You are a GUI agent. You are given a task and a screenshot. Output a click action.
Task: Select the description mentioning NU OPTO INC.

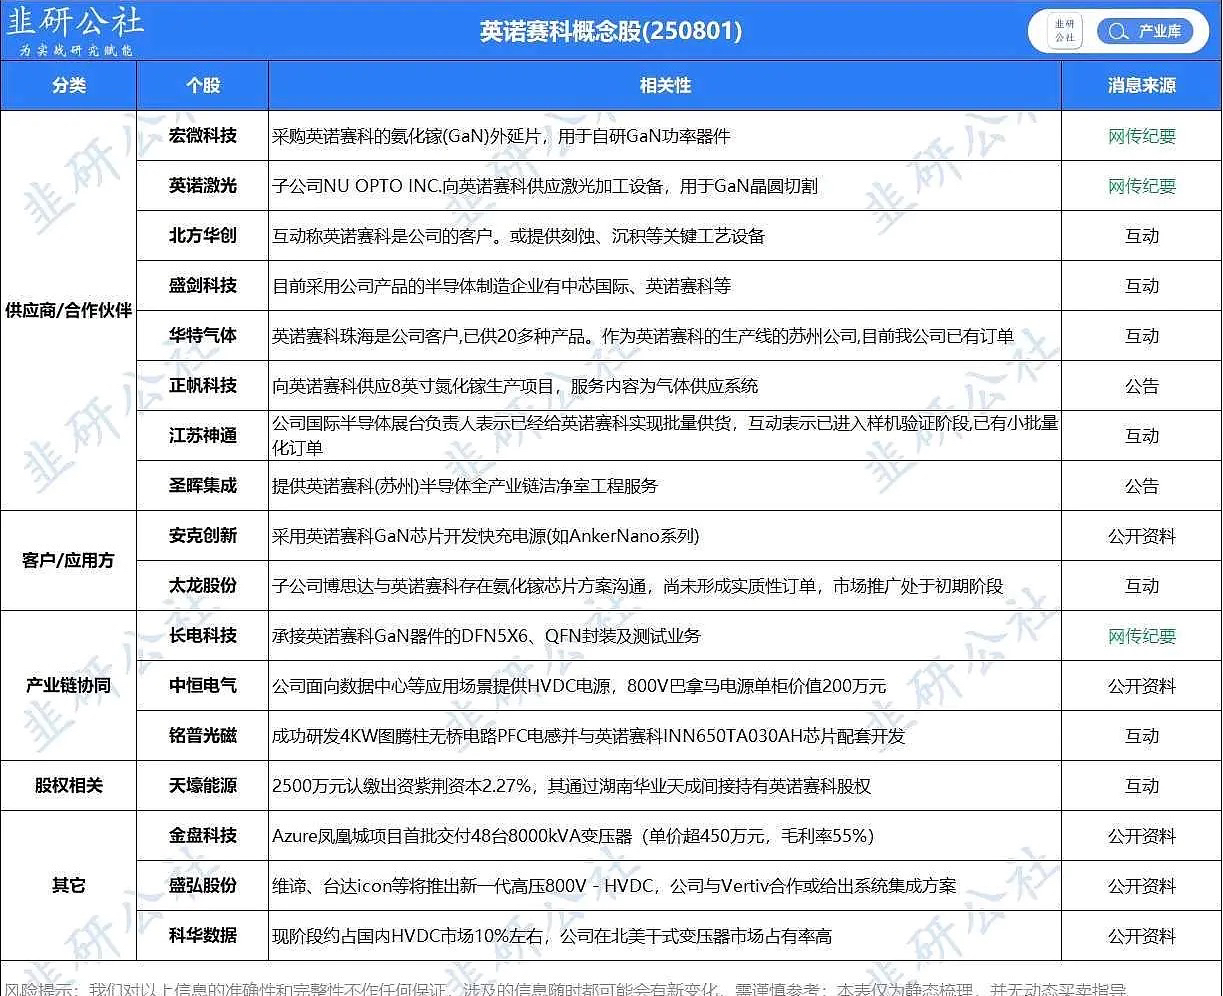coord(545,186)
